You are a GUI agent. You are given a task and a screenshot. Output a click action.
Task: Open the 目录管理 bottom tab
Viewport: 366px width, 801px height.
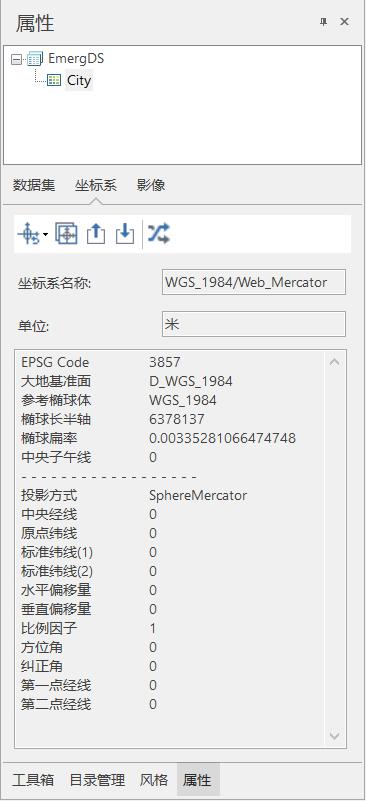[x=97, y=780]
